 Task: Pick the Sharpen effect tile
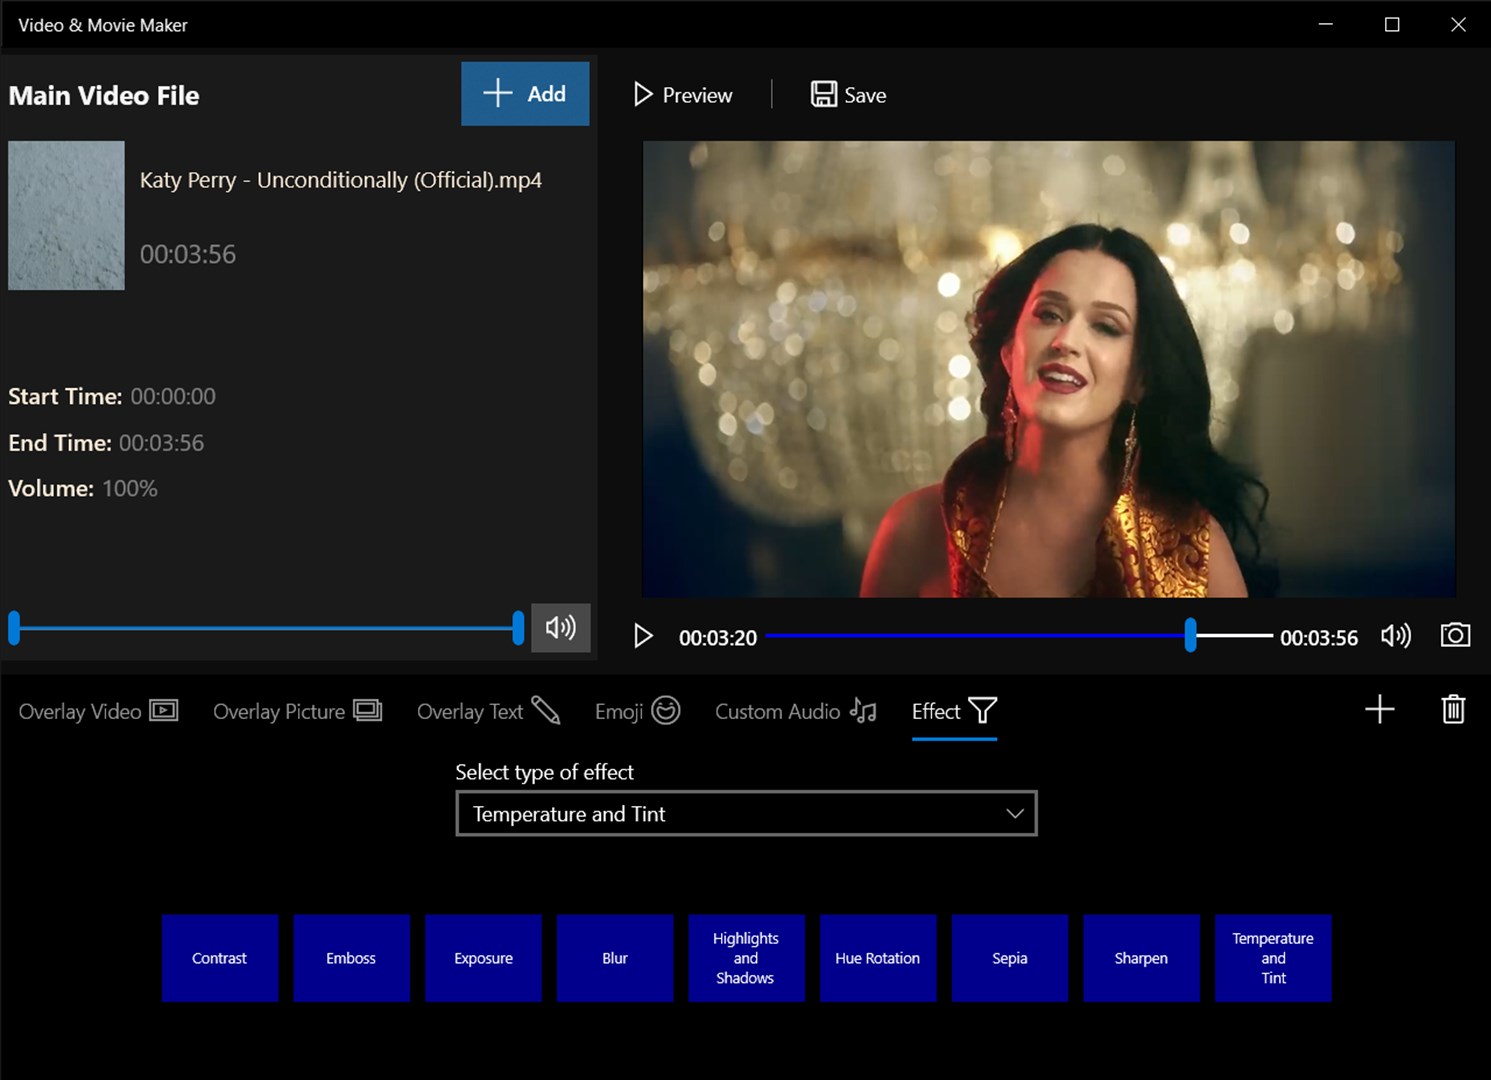[1141, 958]
